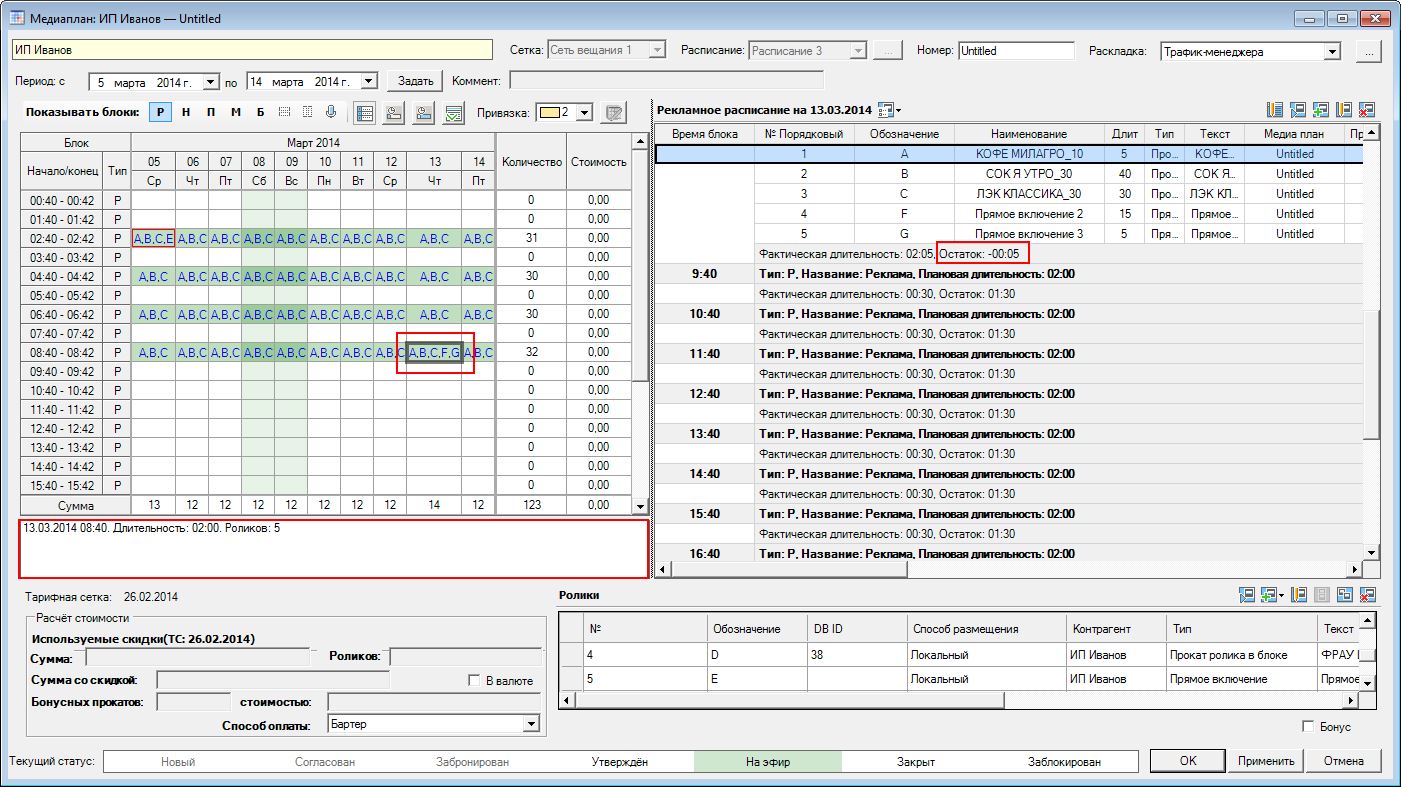Click calendar icon beside Рекламное расписание date

[884, 109]
